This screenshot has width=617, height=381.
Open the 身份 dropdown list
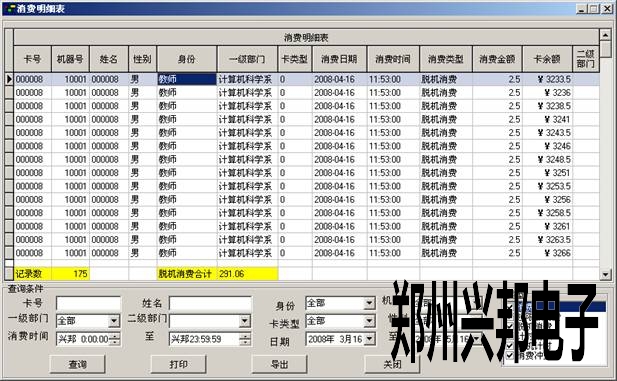coord(369,303)
